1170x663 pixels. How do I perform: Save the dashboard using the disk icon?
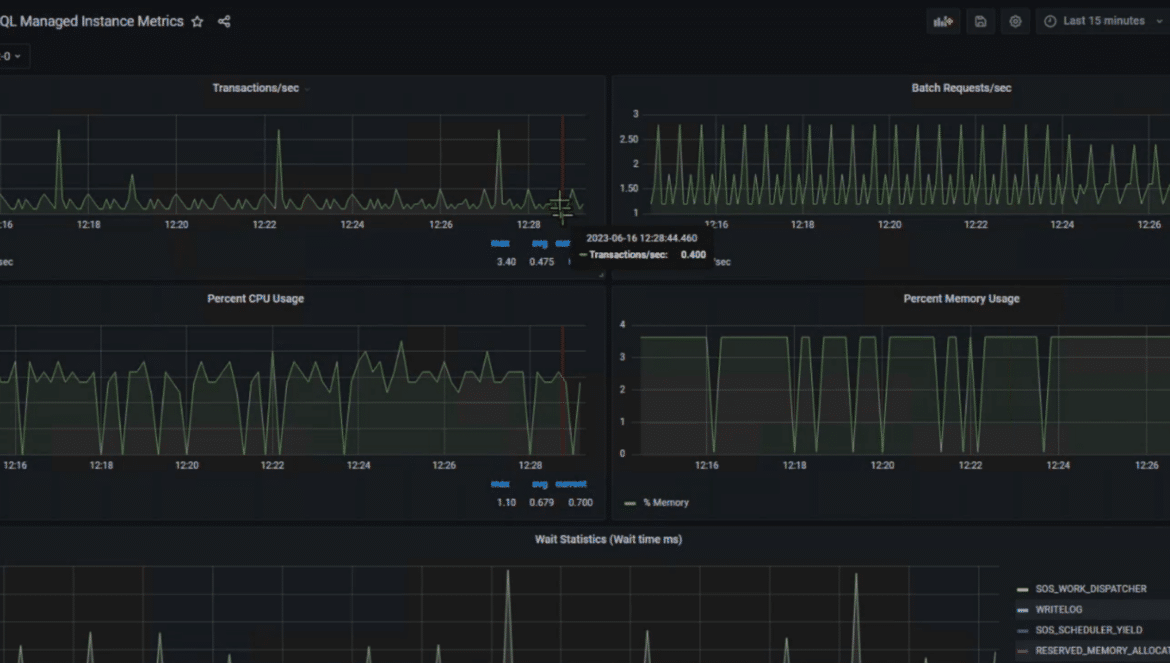click(x=980, y=22)
